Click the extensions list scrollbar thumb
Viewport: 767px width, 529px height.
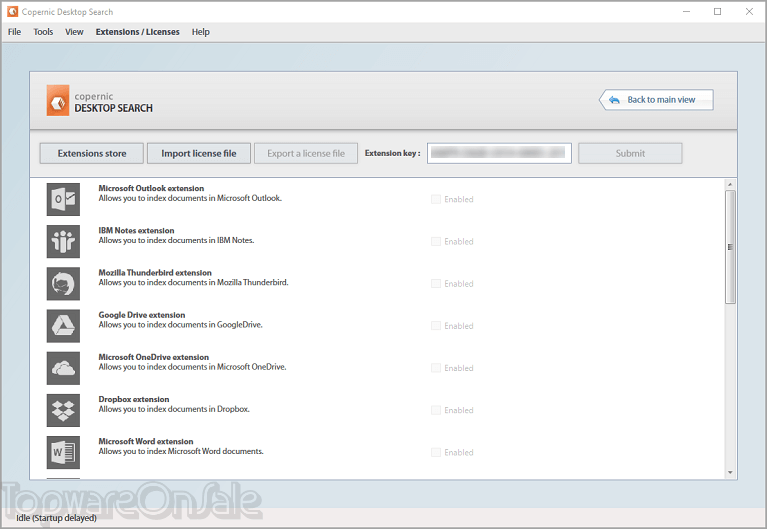pos(730,247)
